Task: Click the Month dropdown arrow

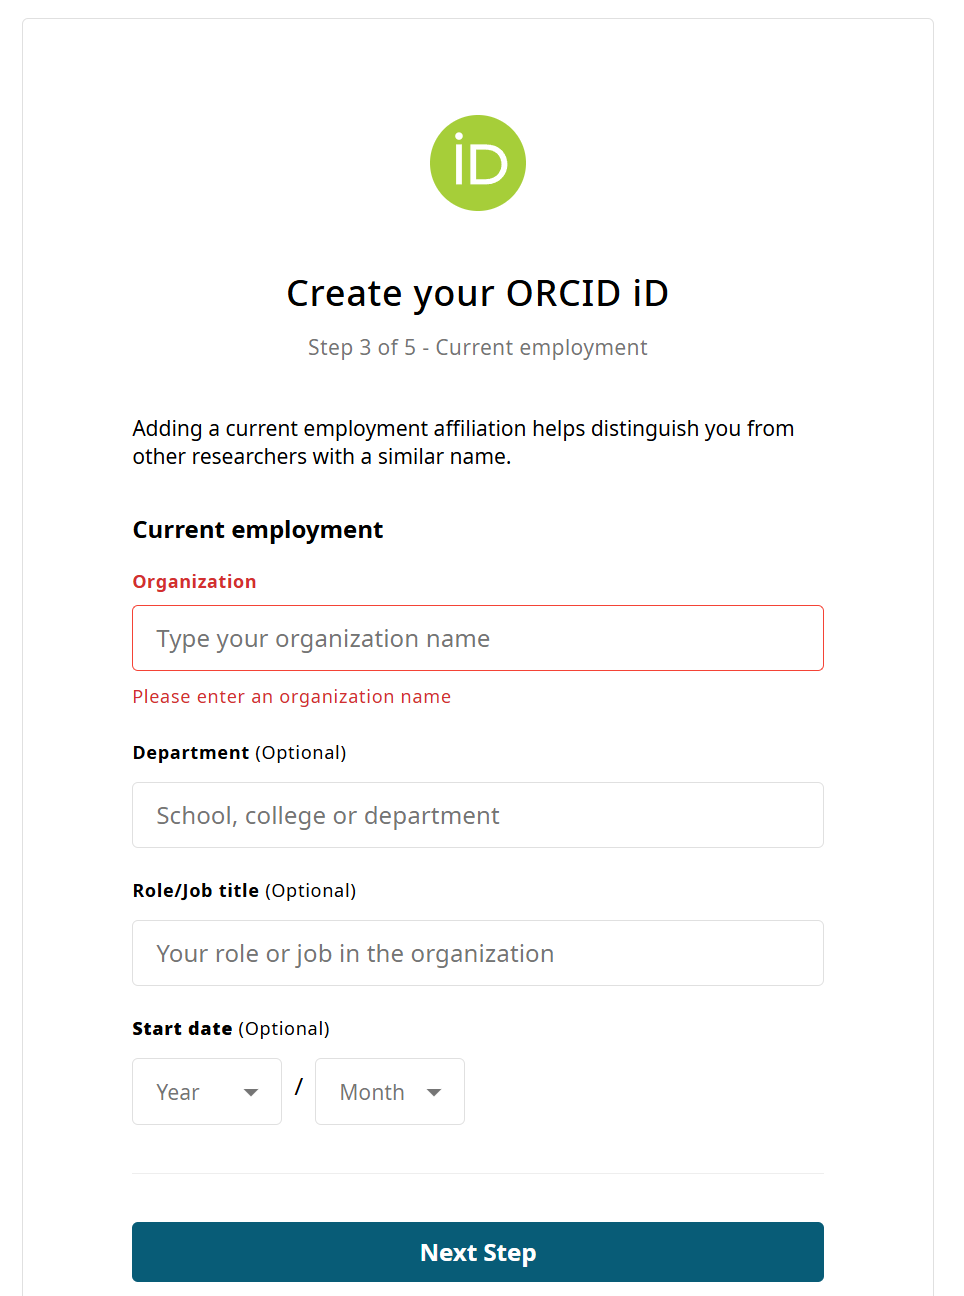Action: [x=435, y=1092]
